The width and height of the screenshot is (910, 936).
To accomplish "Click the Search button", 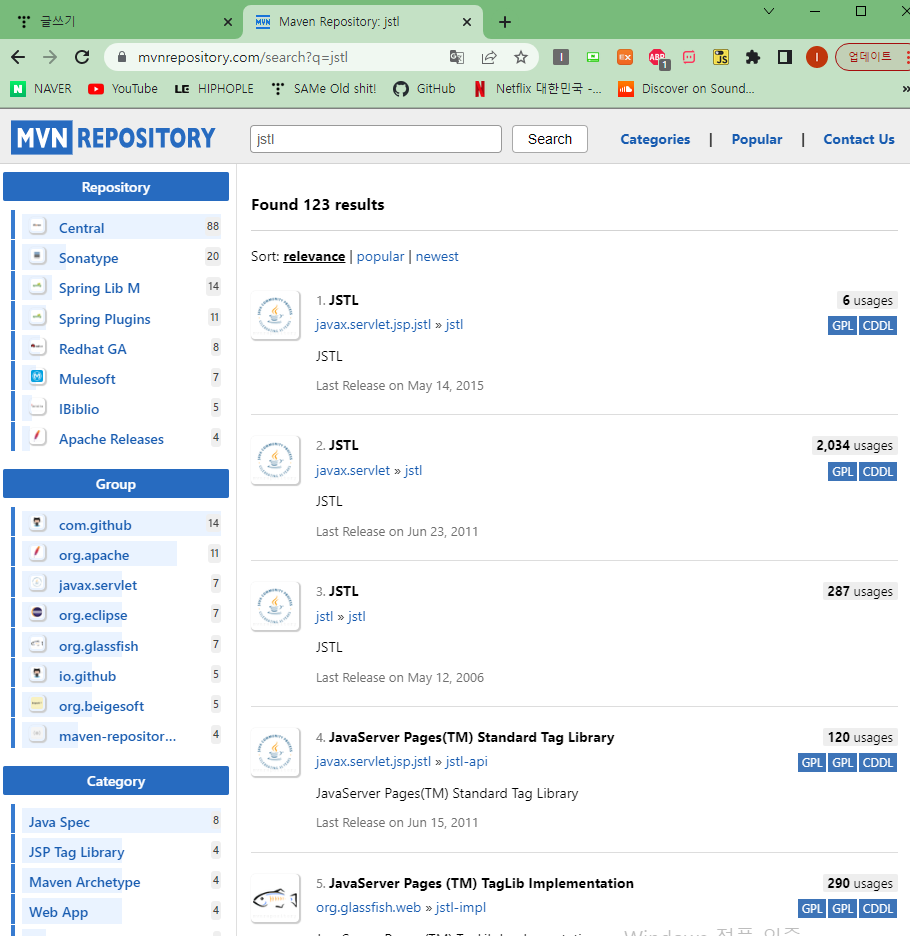I will [x=549, y=139].
